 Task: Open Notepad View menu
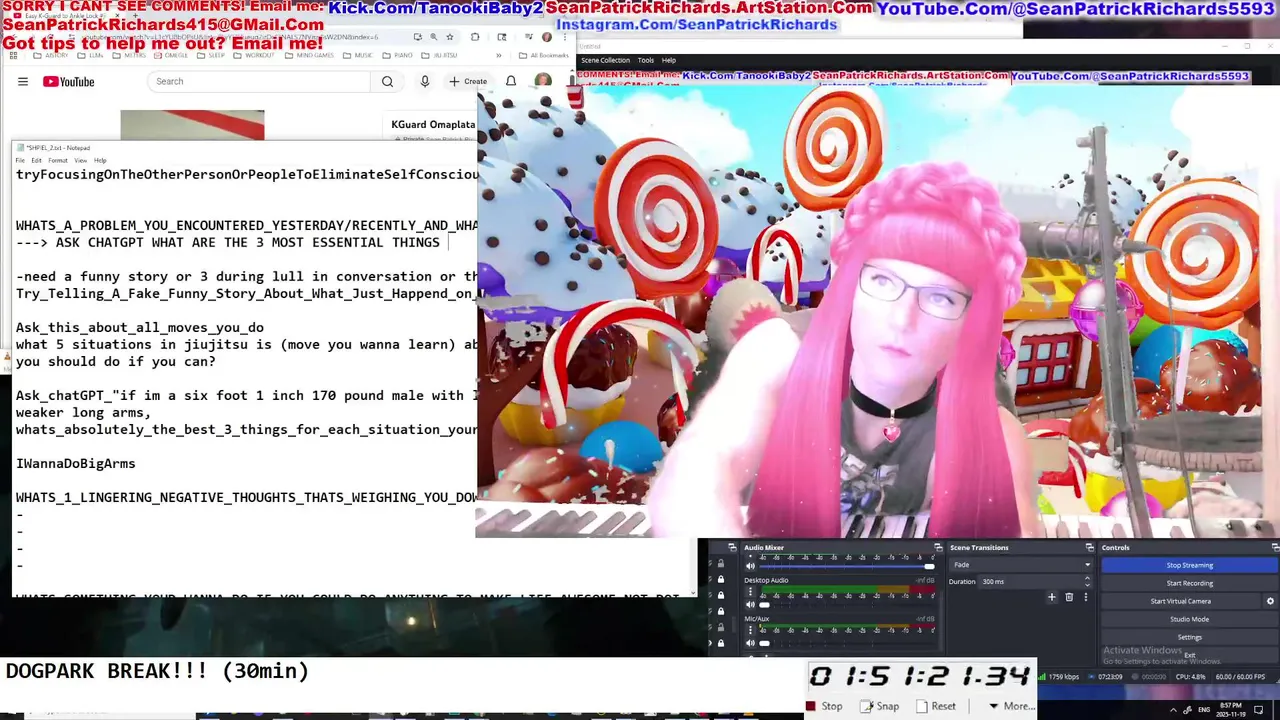[80, 160]
